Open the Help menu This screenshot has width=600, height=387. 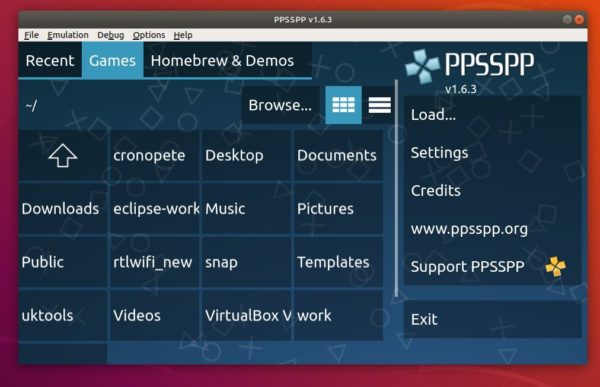click(183, 35)
